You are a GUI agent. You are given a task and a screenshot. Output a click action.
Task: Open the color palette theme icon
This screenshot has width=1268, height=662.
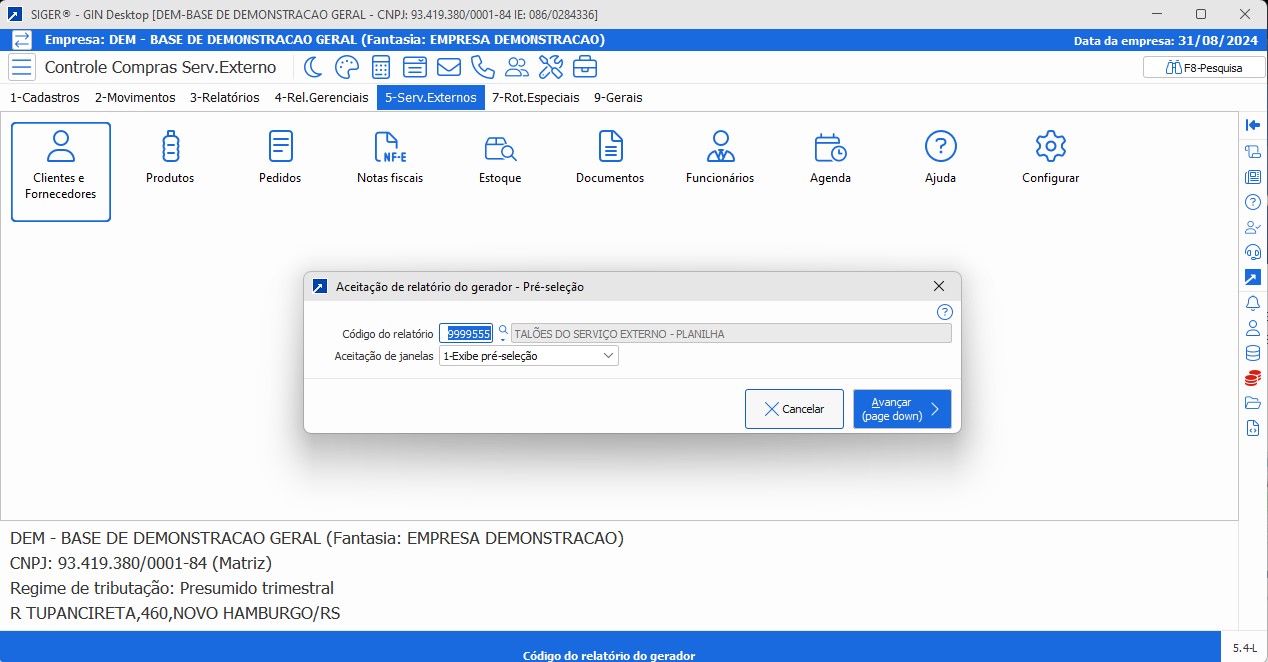pyautogui.click(x=346, y=67)
